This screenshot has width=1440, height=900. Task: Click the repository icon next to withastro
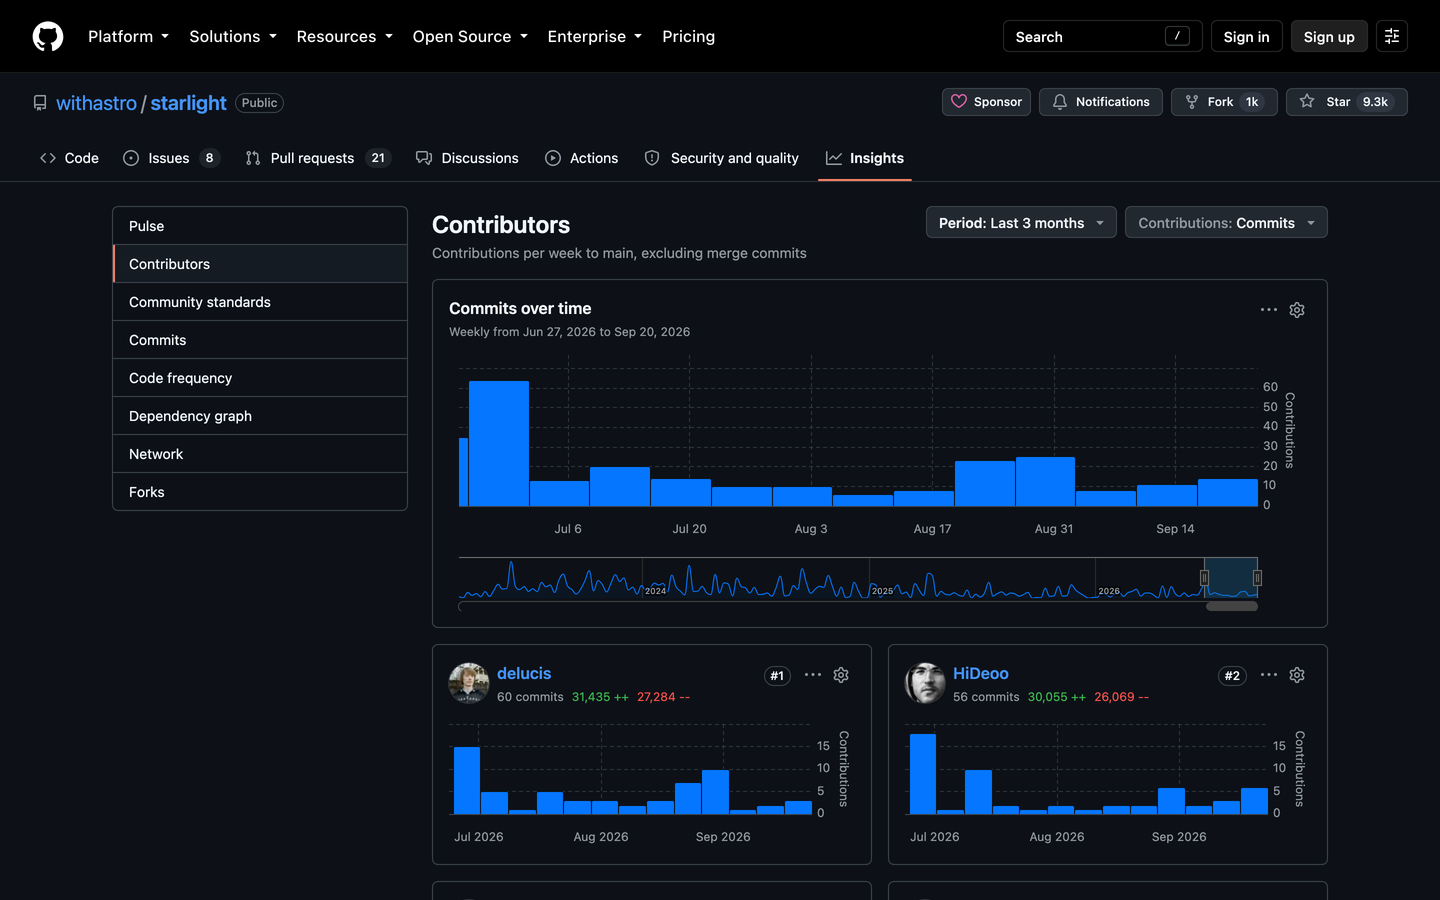pos(40,103)
